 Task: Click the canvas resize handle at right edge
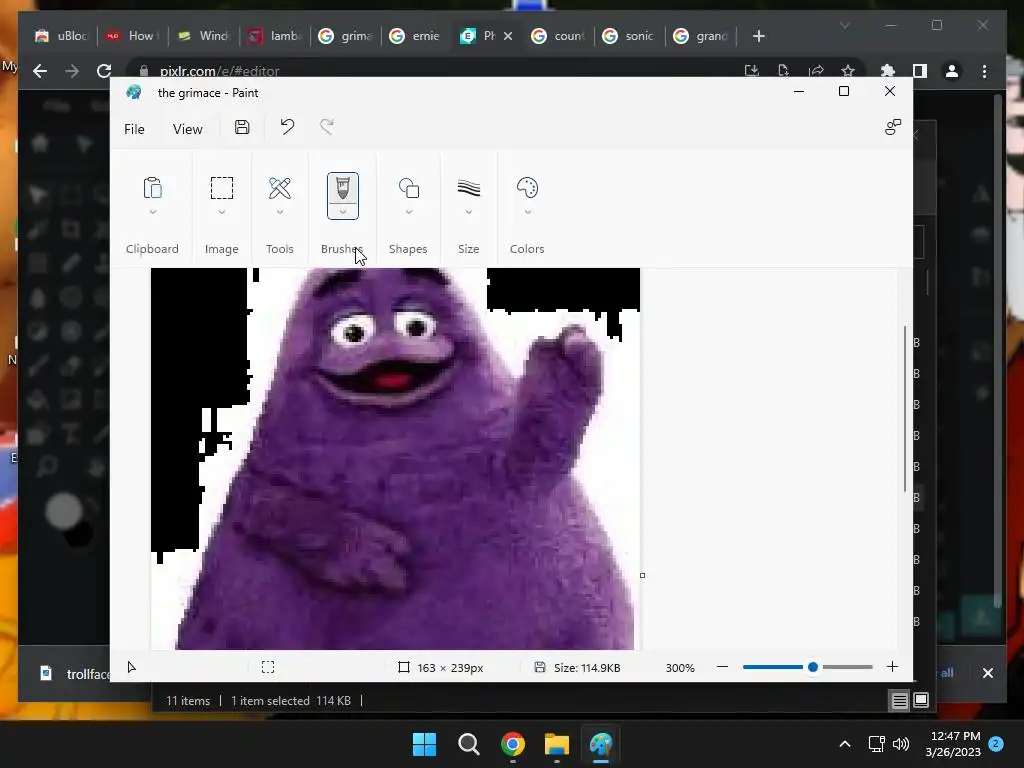click(x=643, y=575)
